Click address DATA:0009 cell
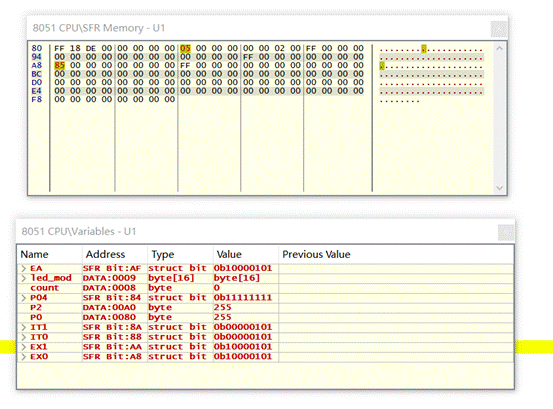553x409 pixels. (x=109, y=278)
